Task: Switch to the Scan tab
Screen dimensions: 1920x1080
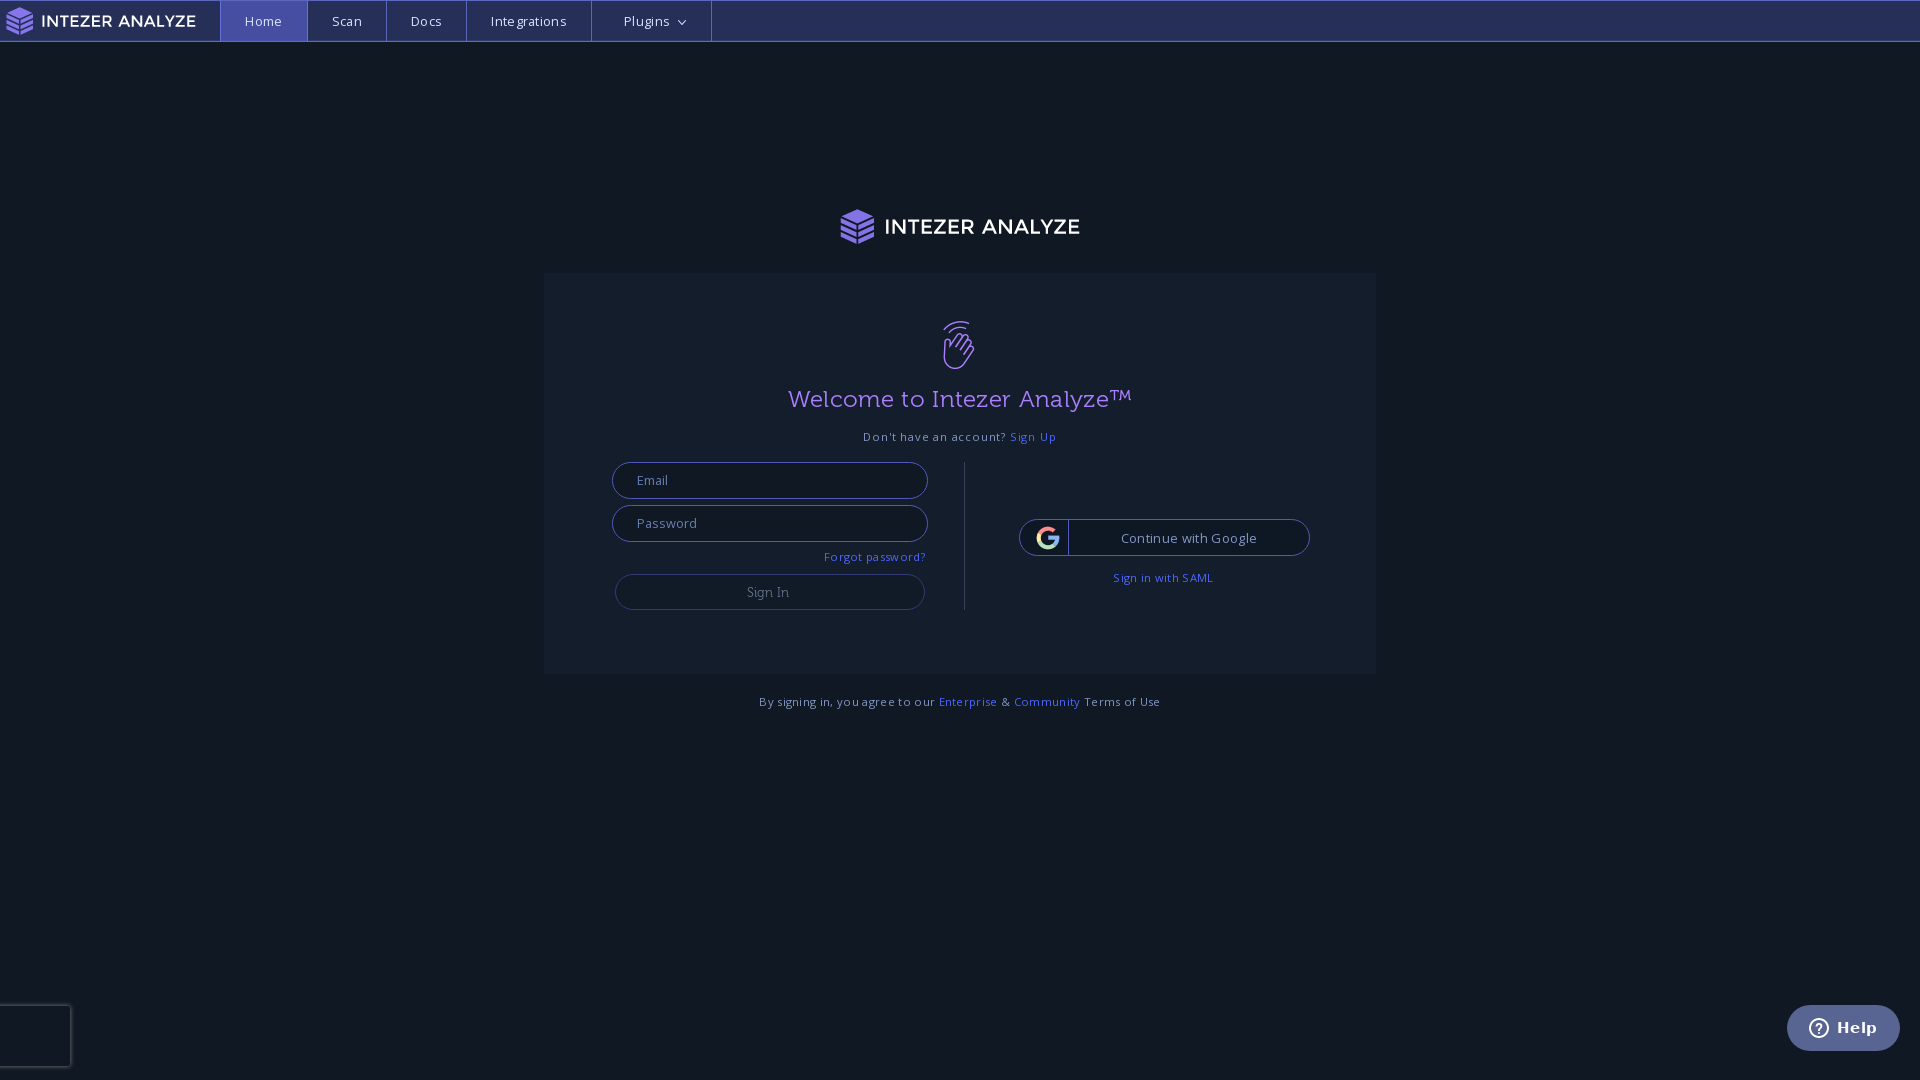Action: [x=346, y=20]
